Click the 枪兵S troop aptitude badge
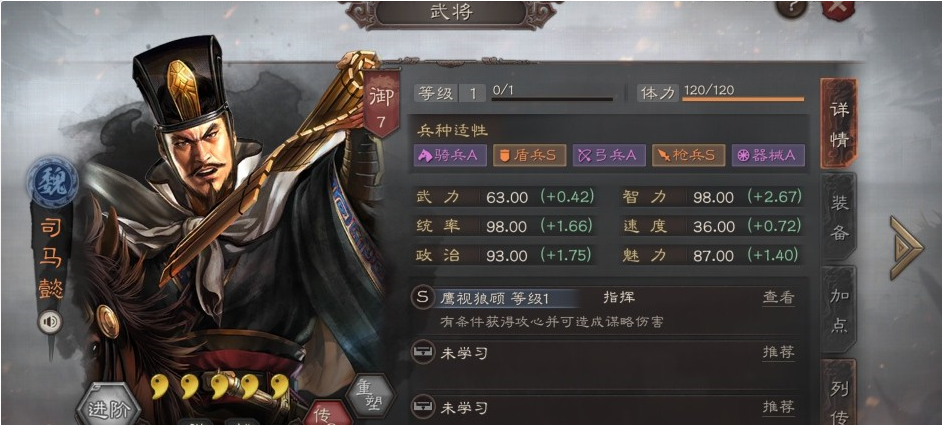 click(688, 155)
